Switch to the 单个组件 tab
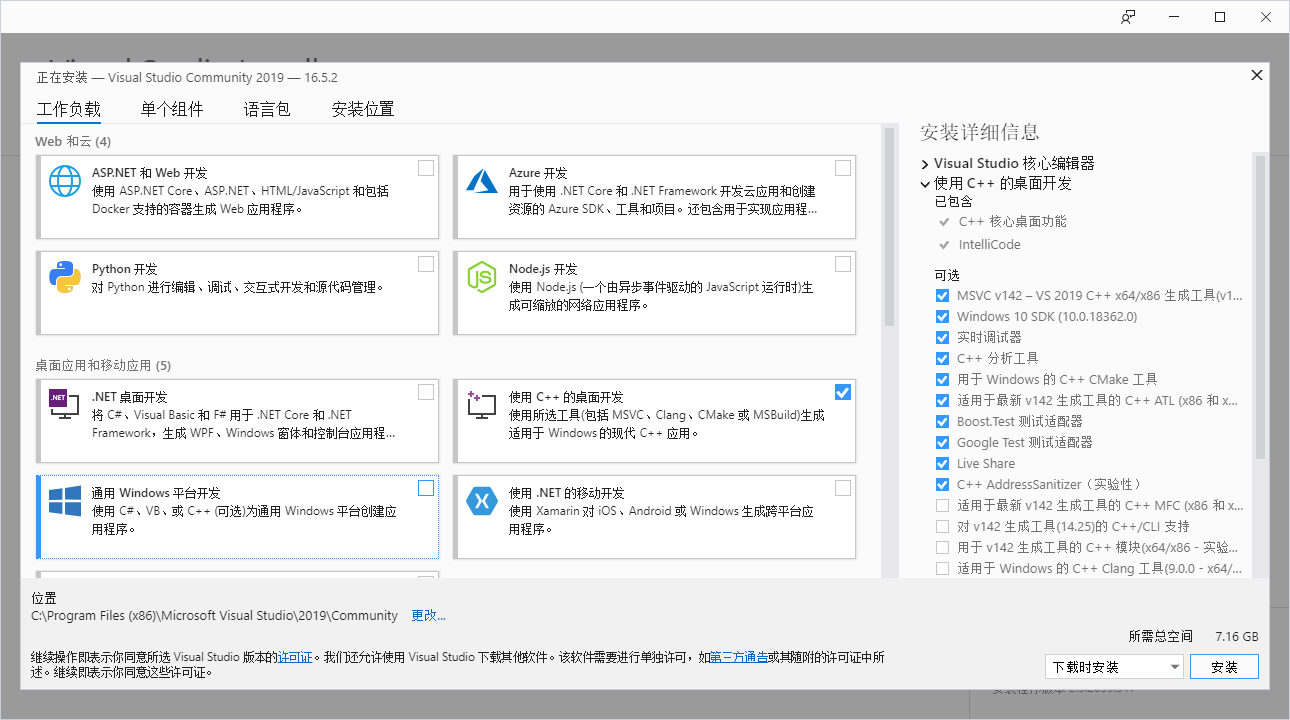Screen dimensions: 1290x720 tap(172, 110)
